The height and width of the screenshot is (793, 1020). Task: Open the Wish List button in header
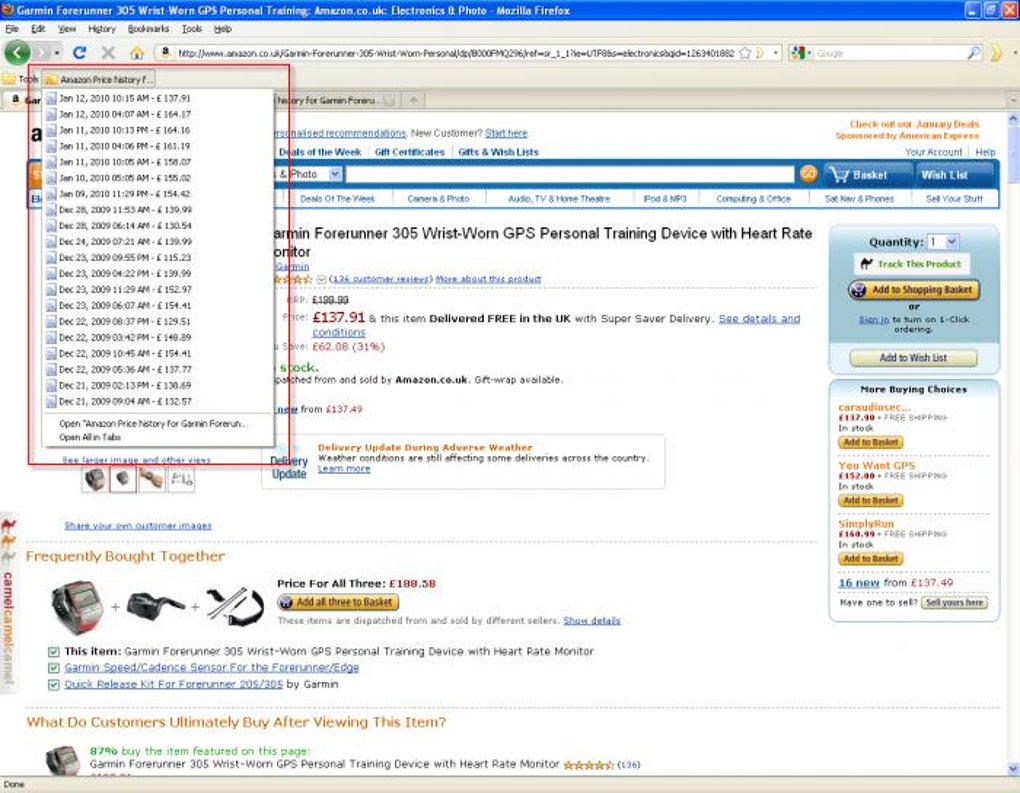[953, 175]
